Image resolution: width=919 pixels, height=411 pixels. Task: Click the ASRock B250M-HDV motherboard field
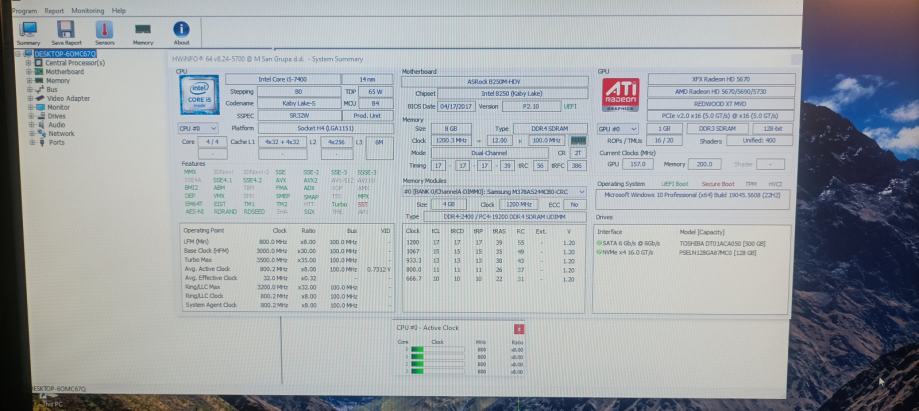495,81
